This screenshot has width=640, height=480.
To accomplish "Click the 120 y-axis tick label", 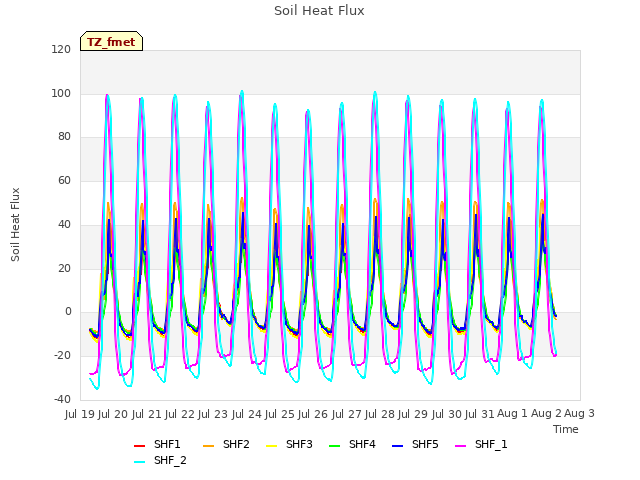I will coord(61,49).
